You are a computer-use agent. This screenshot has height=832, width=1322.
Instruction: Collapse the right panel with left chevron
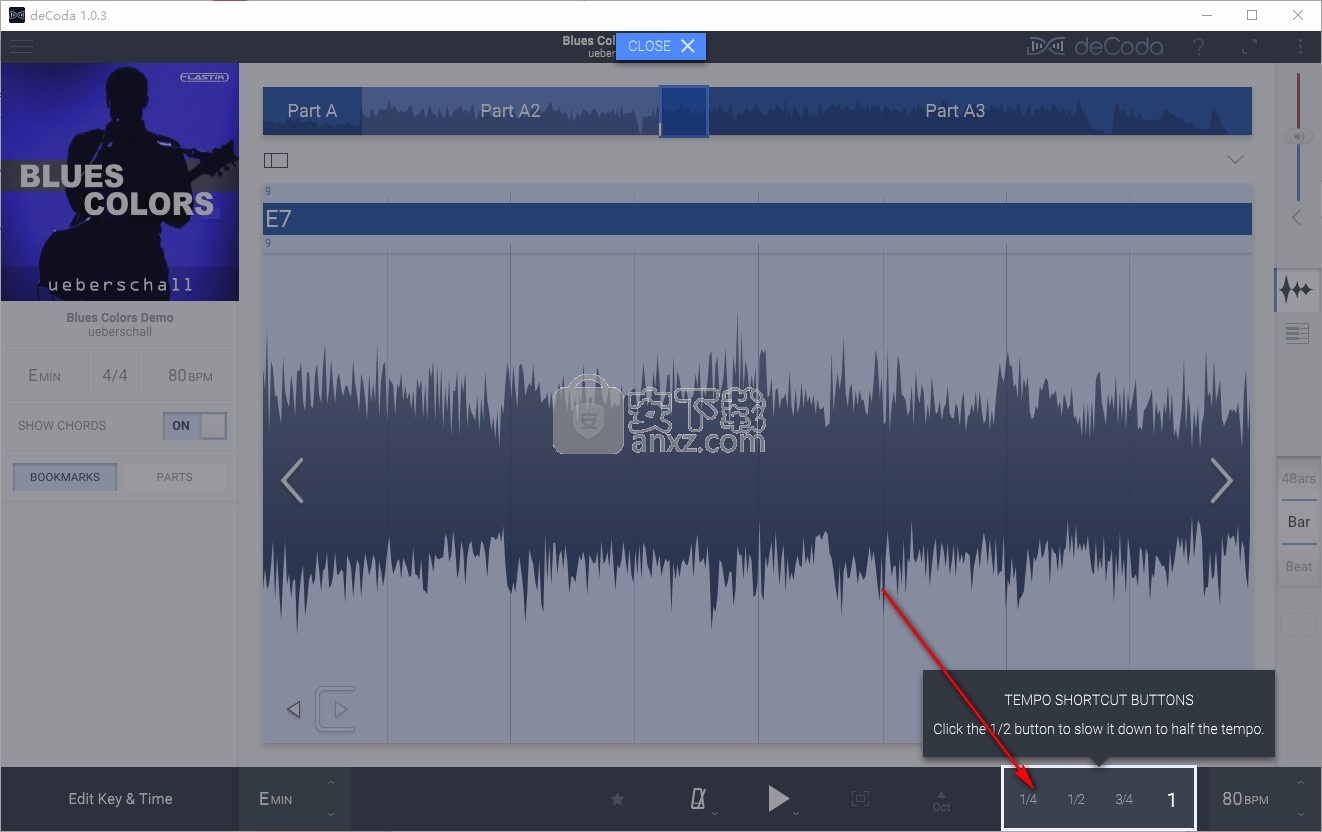click(1297, 217)
